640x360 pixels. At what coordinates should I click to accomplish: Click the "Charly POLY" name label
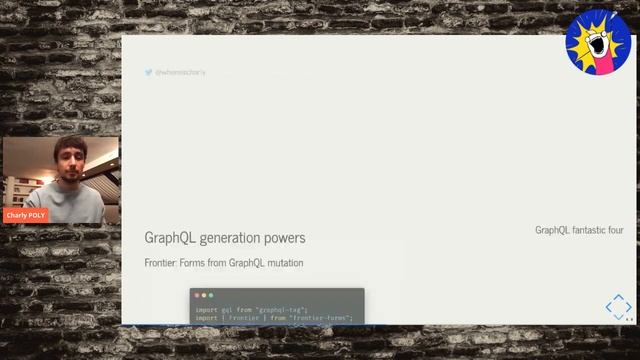26,215
